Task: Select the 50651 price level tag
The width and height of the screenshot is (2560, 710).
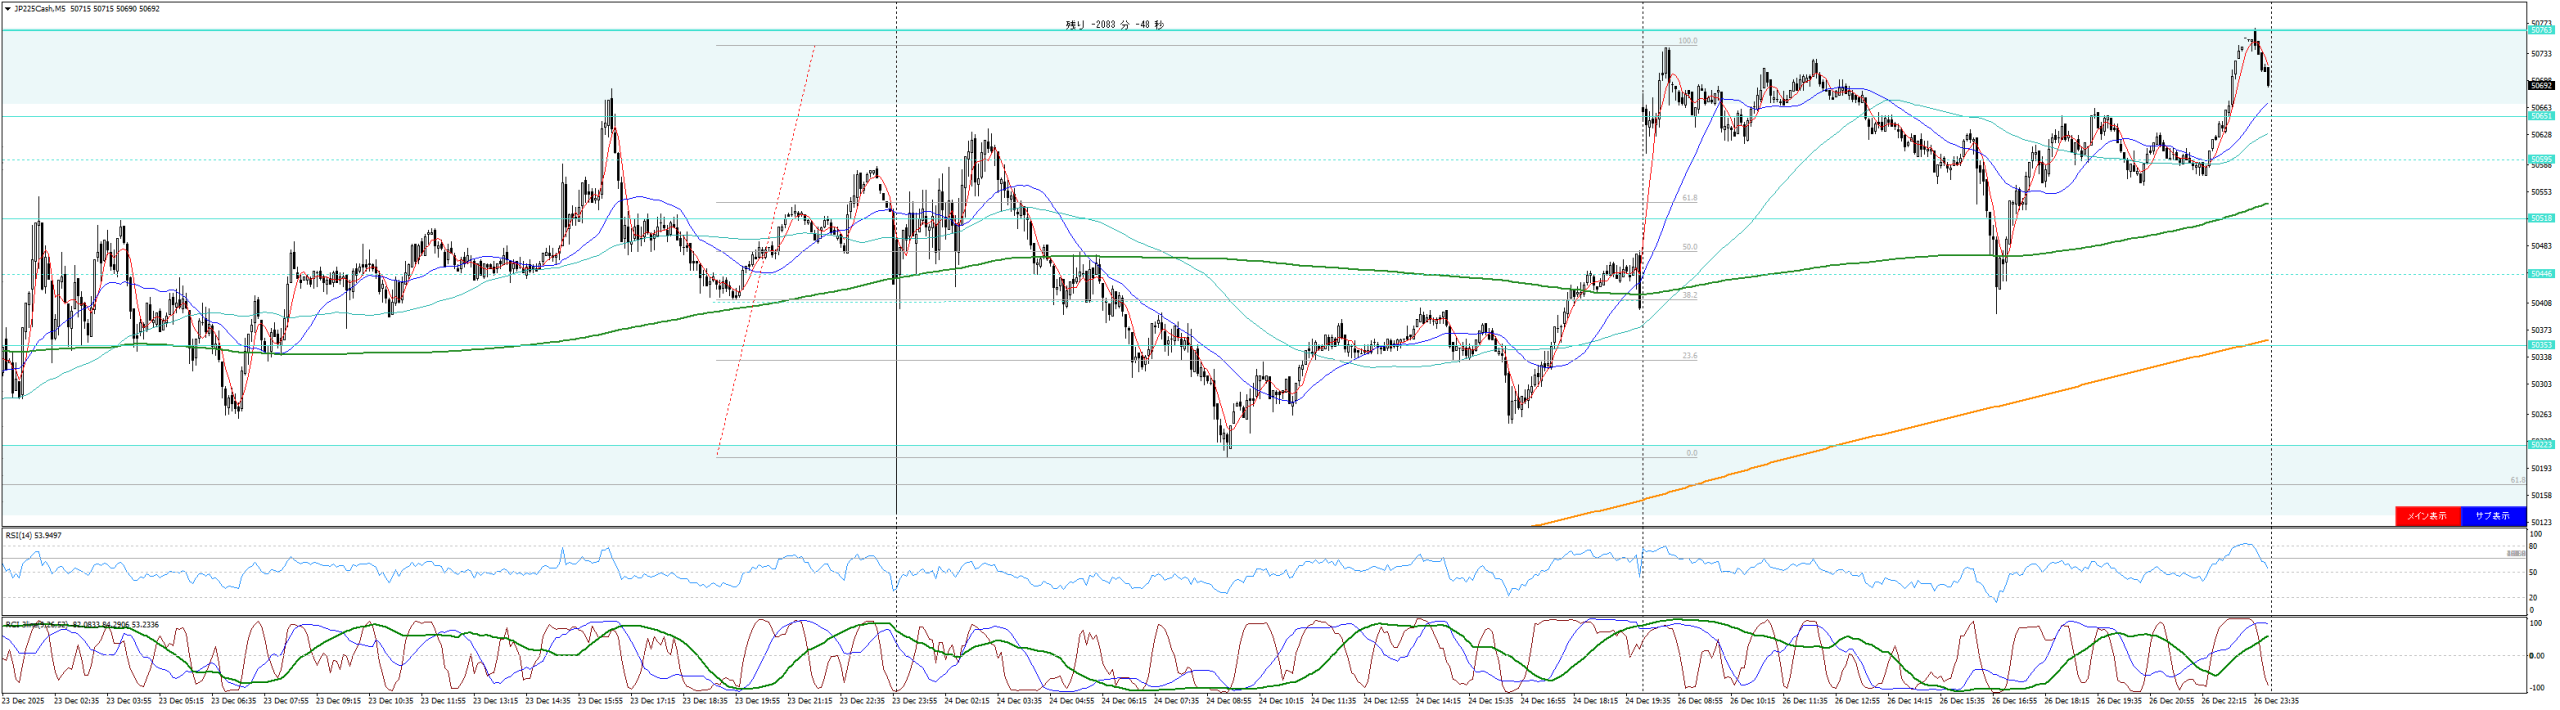Action: click(2541, 117)
